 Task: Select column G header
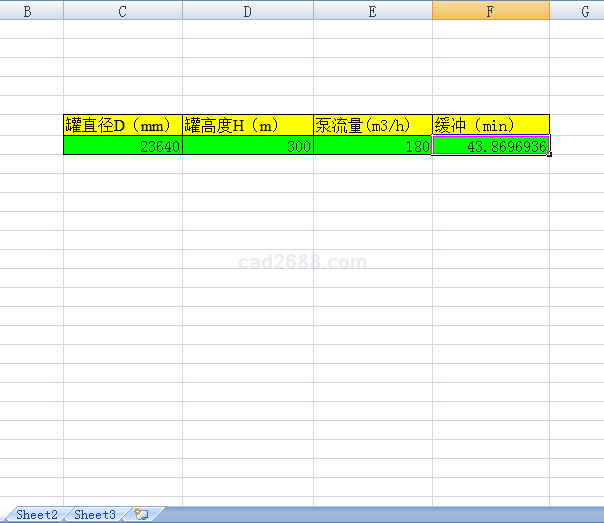(x=584, y=11)
